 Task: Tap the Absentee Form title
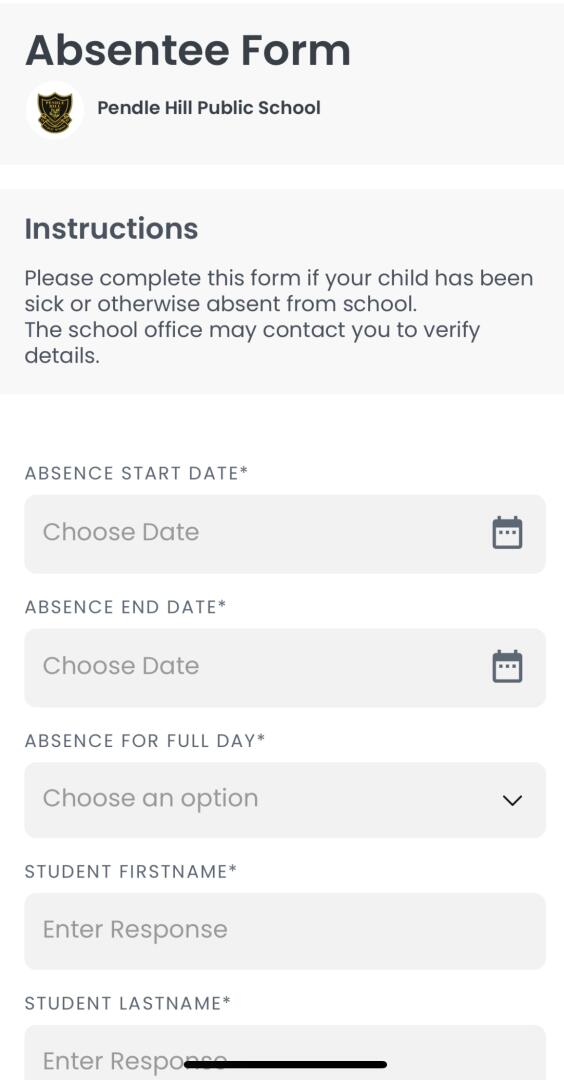coord(188,50)
